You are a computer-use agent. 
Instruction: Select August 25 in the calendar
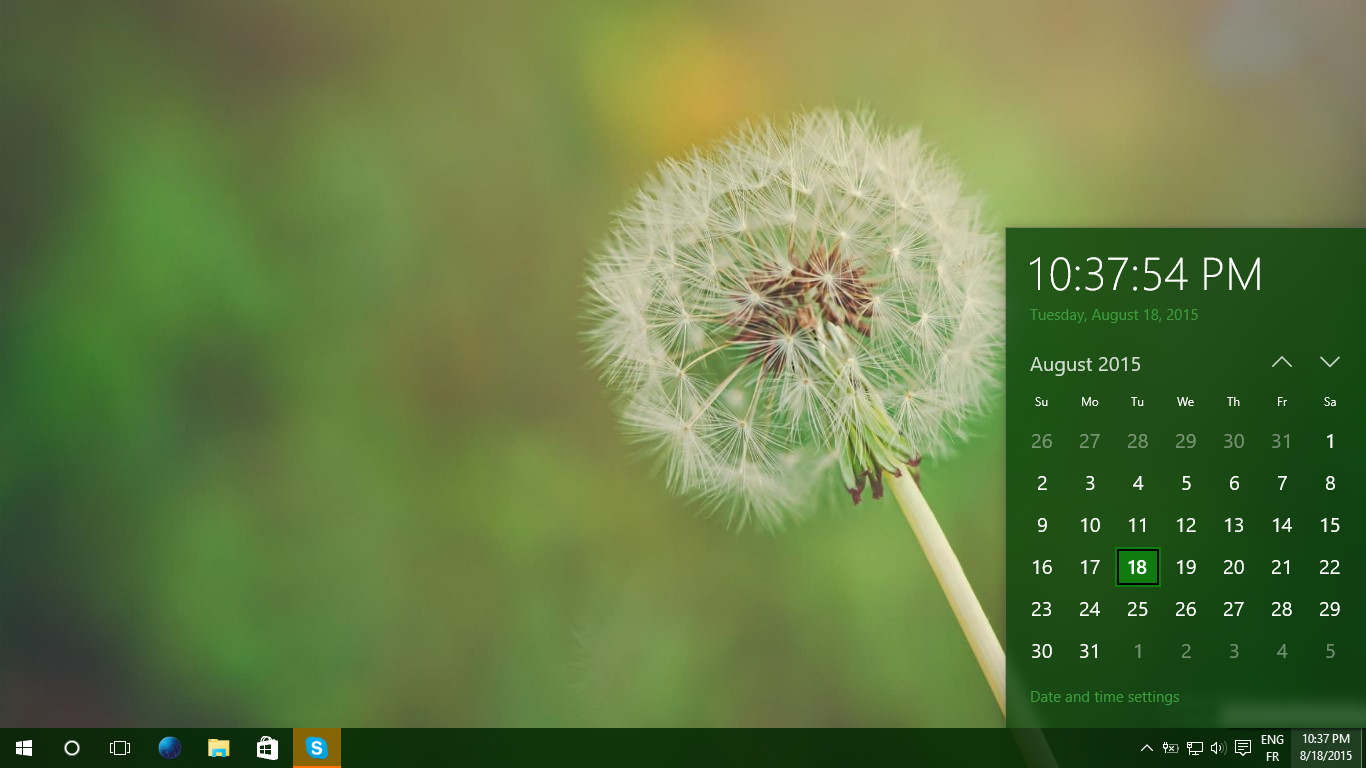point(1138,609)
